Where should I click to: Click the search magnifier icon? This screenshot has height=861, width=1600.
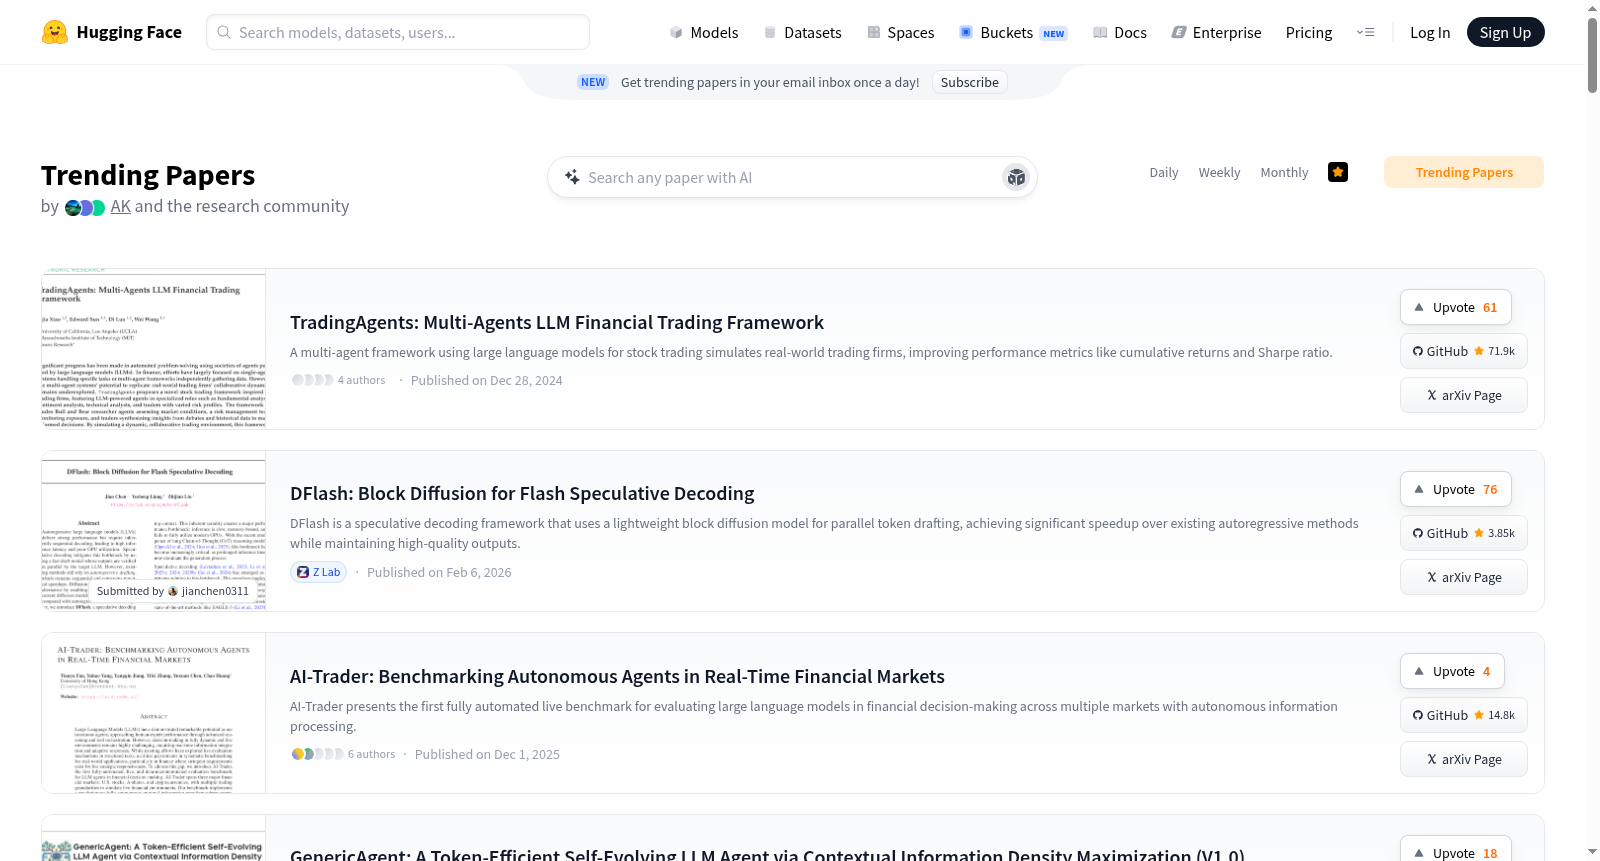224,32
